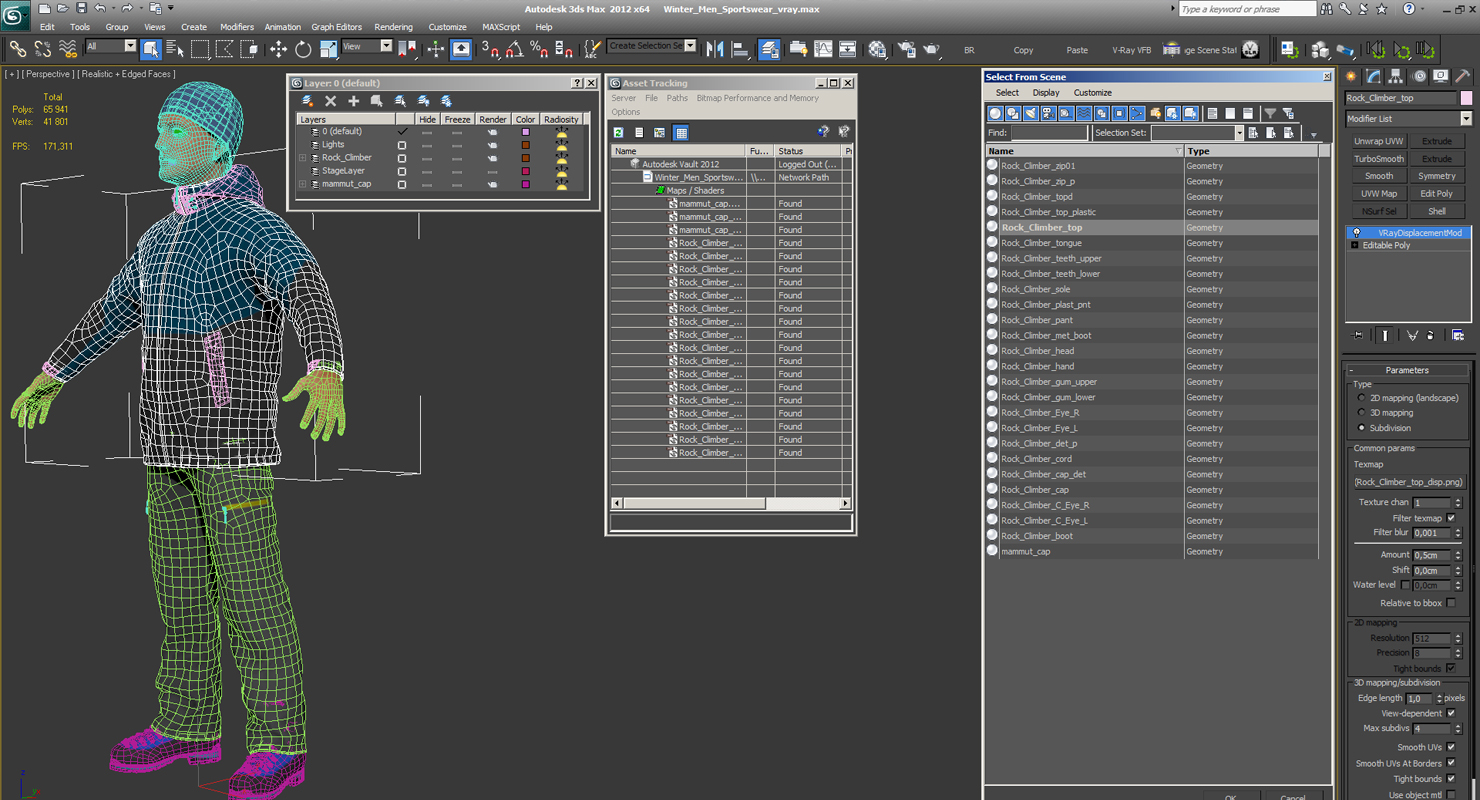Select the Select and Link tool
Viewport: 1480px width, 800px height.
(x=18, y=48)
